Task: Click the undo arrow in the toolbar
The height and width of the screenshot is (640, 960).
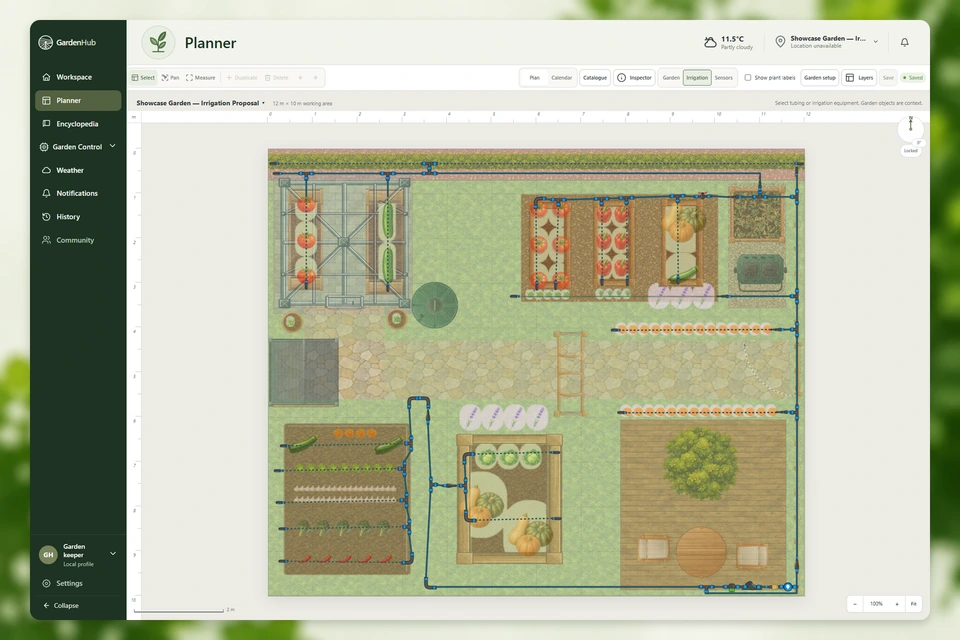Action: click(x=301, y=78)
